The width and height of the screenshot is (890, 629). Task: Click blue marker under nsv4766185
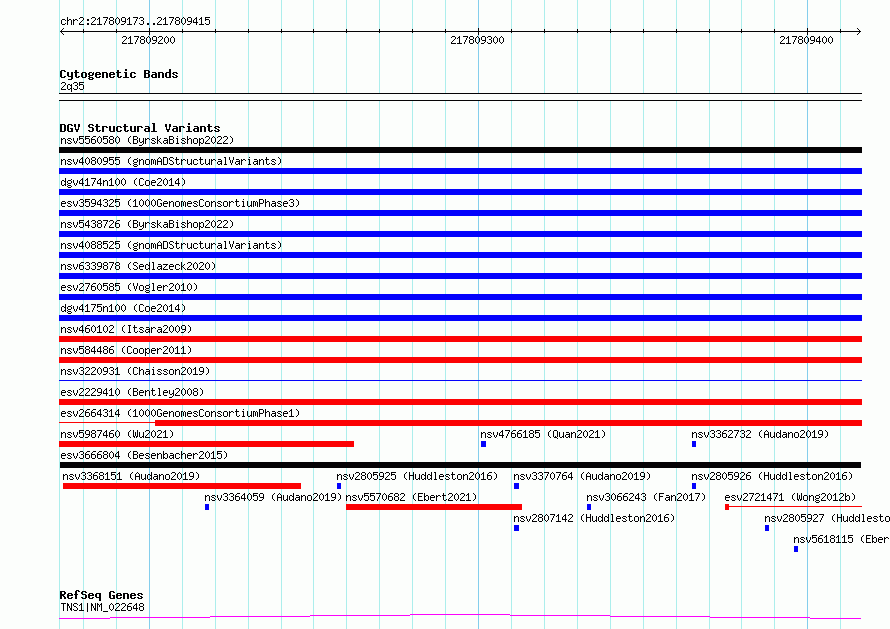[x=484, y=444]
